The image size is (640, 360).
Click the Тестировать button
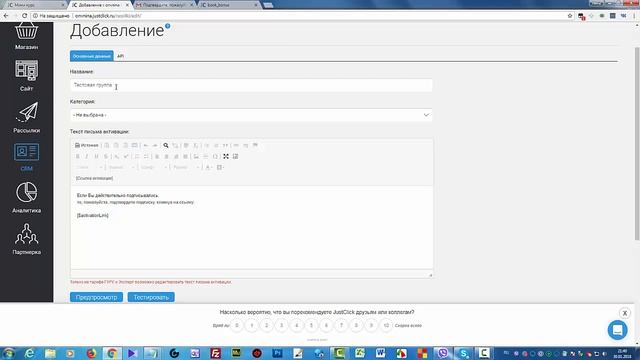coord(151,297)
